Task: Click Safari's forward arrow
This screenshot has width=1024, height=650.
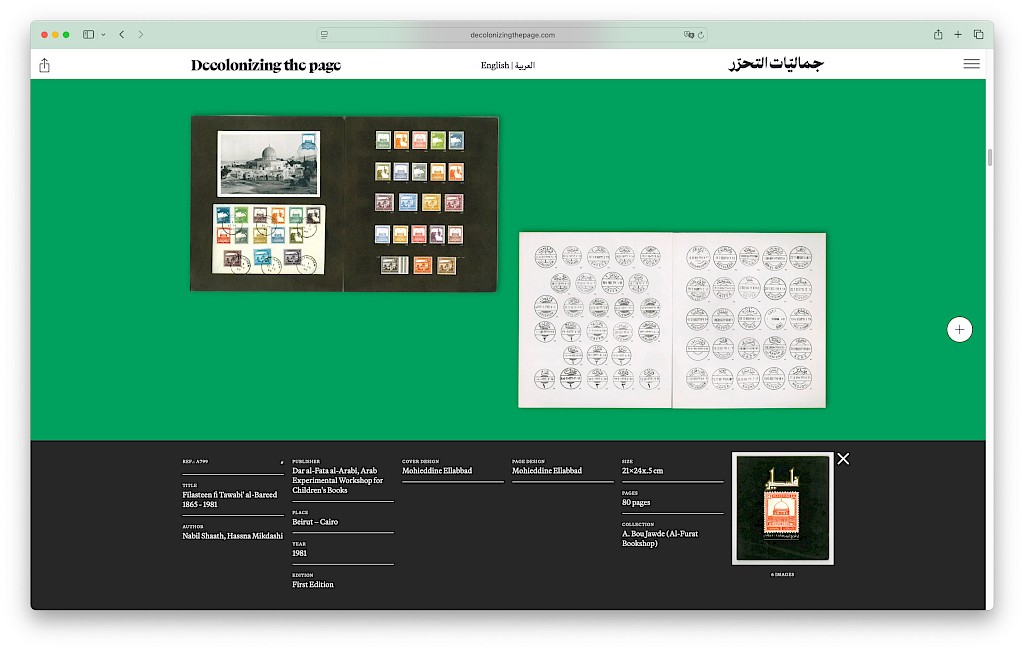Action: point(141,34)
